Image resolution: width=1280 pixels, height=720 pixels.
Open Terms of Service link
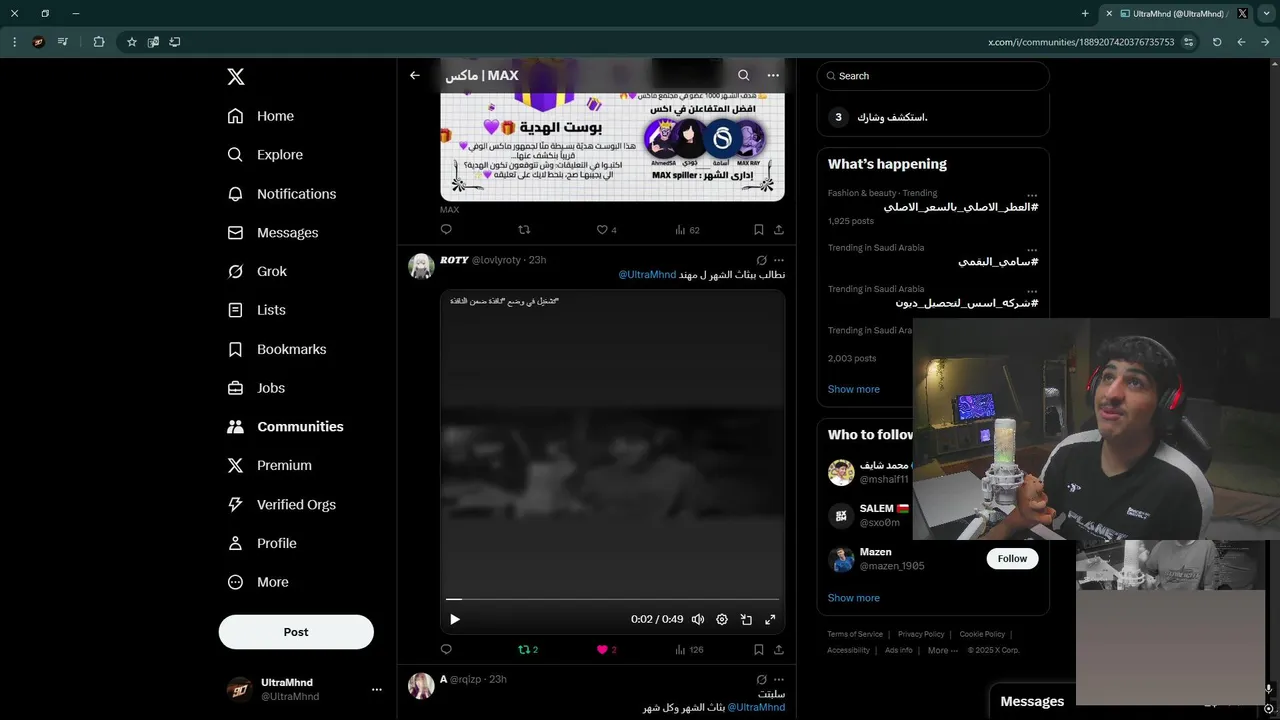pyautogui.click(x=855, y=634)
